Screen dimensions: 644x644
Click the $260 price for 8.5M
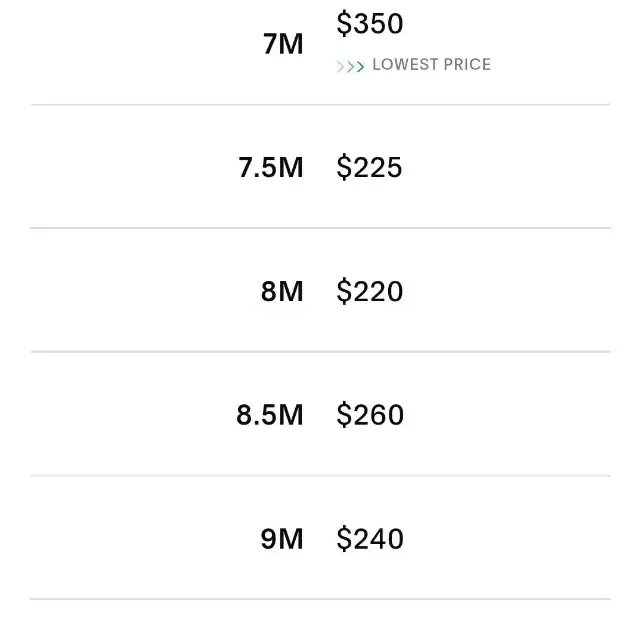[370, 415]
